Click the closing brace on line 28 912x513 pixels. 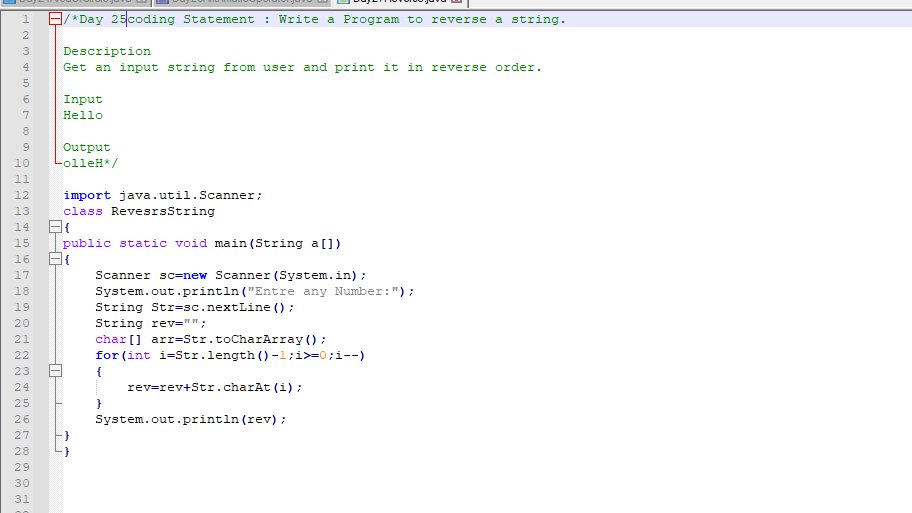(x=67, y=451)
